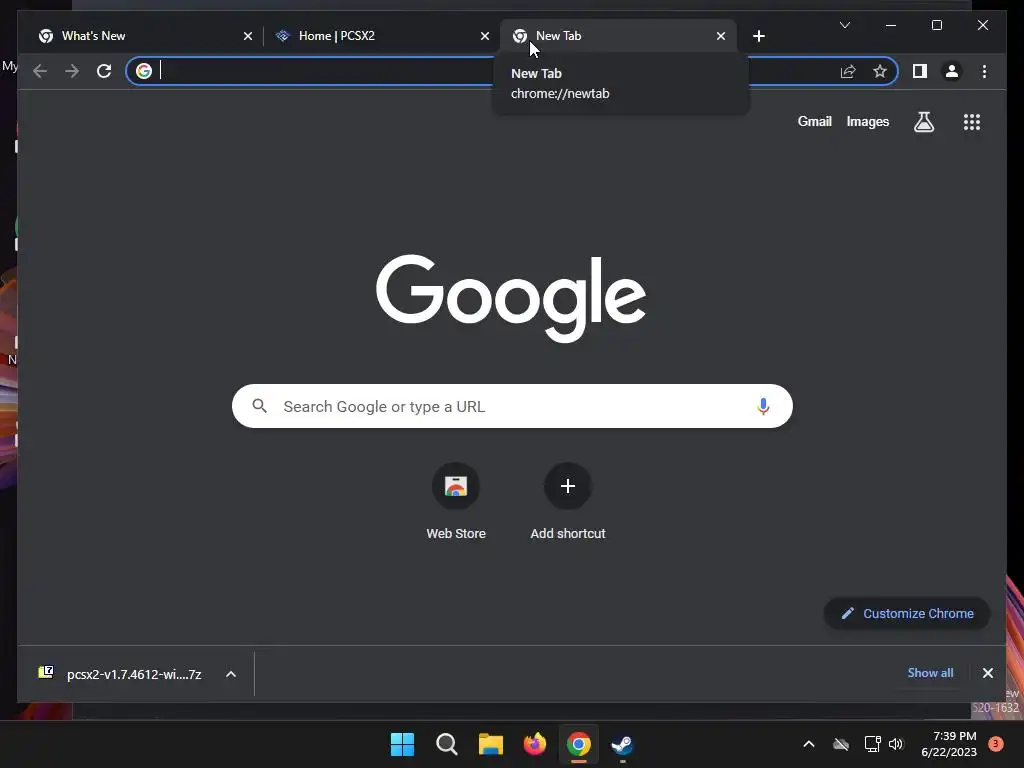
Task: Open the Web Store shortcut
Action: click(456, 502)
